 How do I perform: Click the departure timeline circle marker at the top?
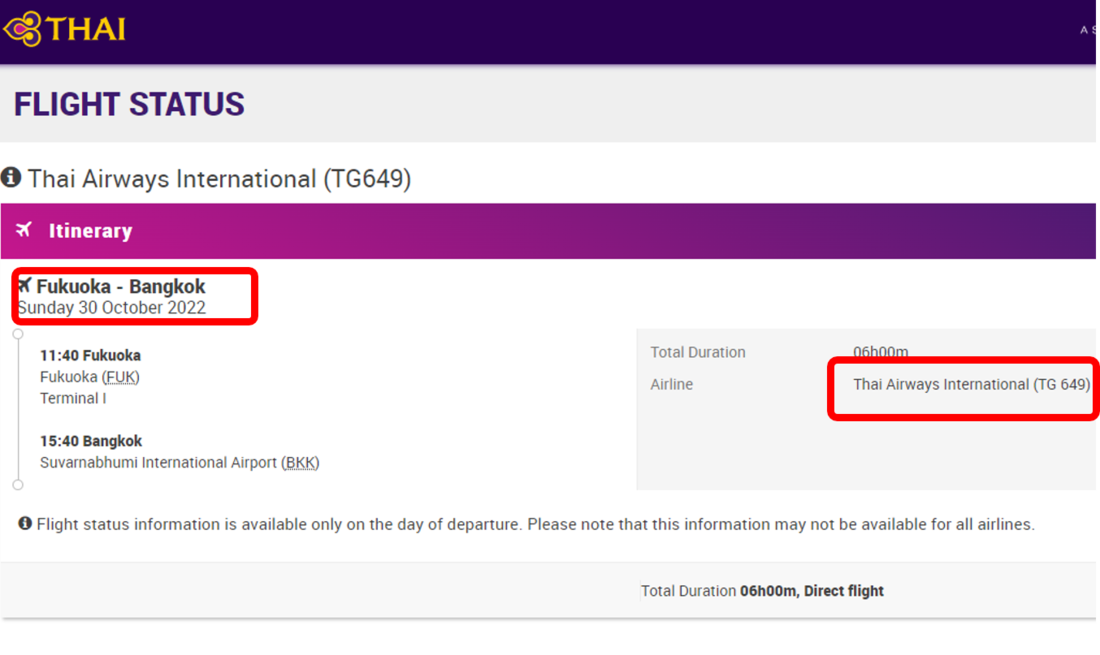(18, 335)
